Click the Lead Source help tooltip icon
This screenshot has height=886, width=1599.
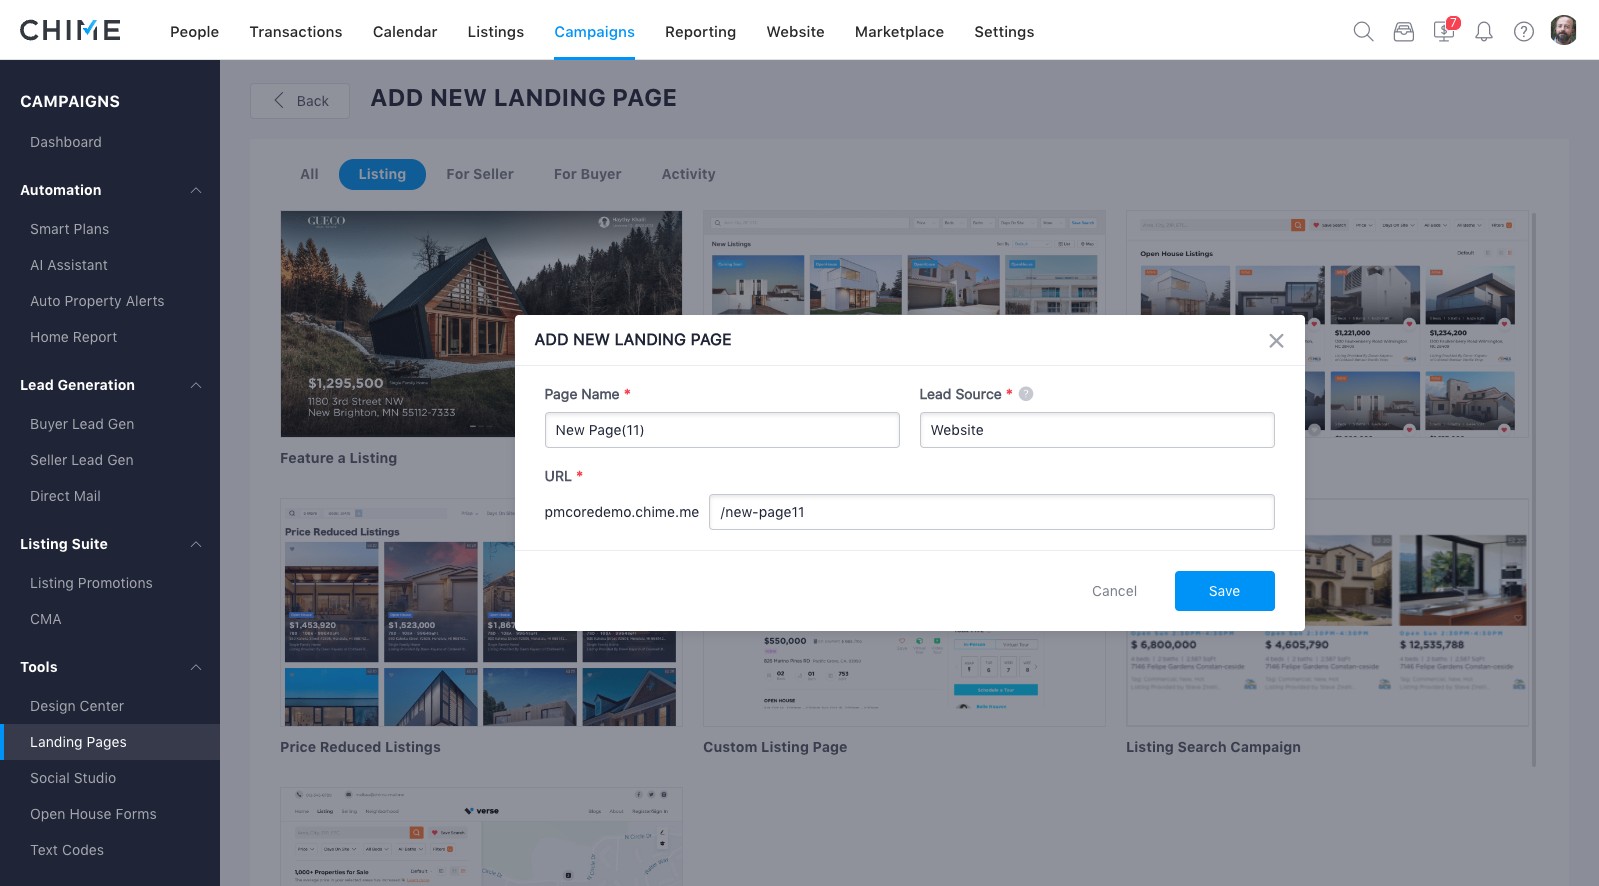[1026, 394]
